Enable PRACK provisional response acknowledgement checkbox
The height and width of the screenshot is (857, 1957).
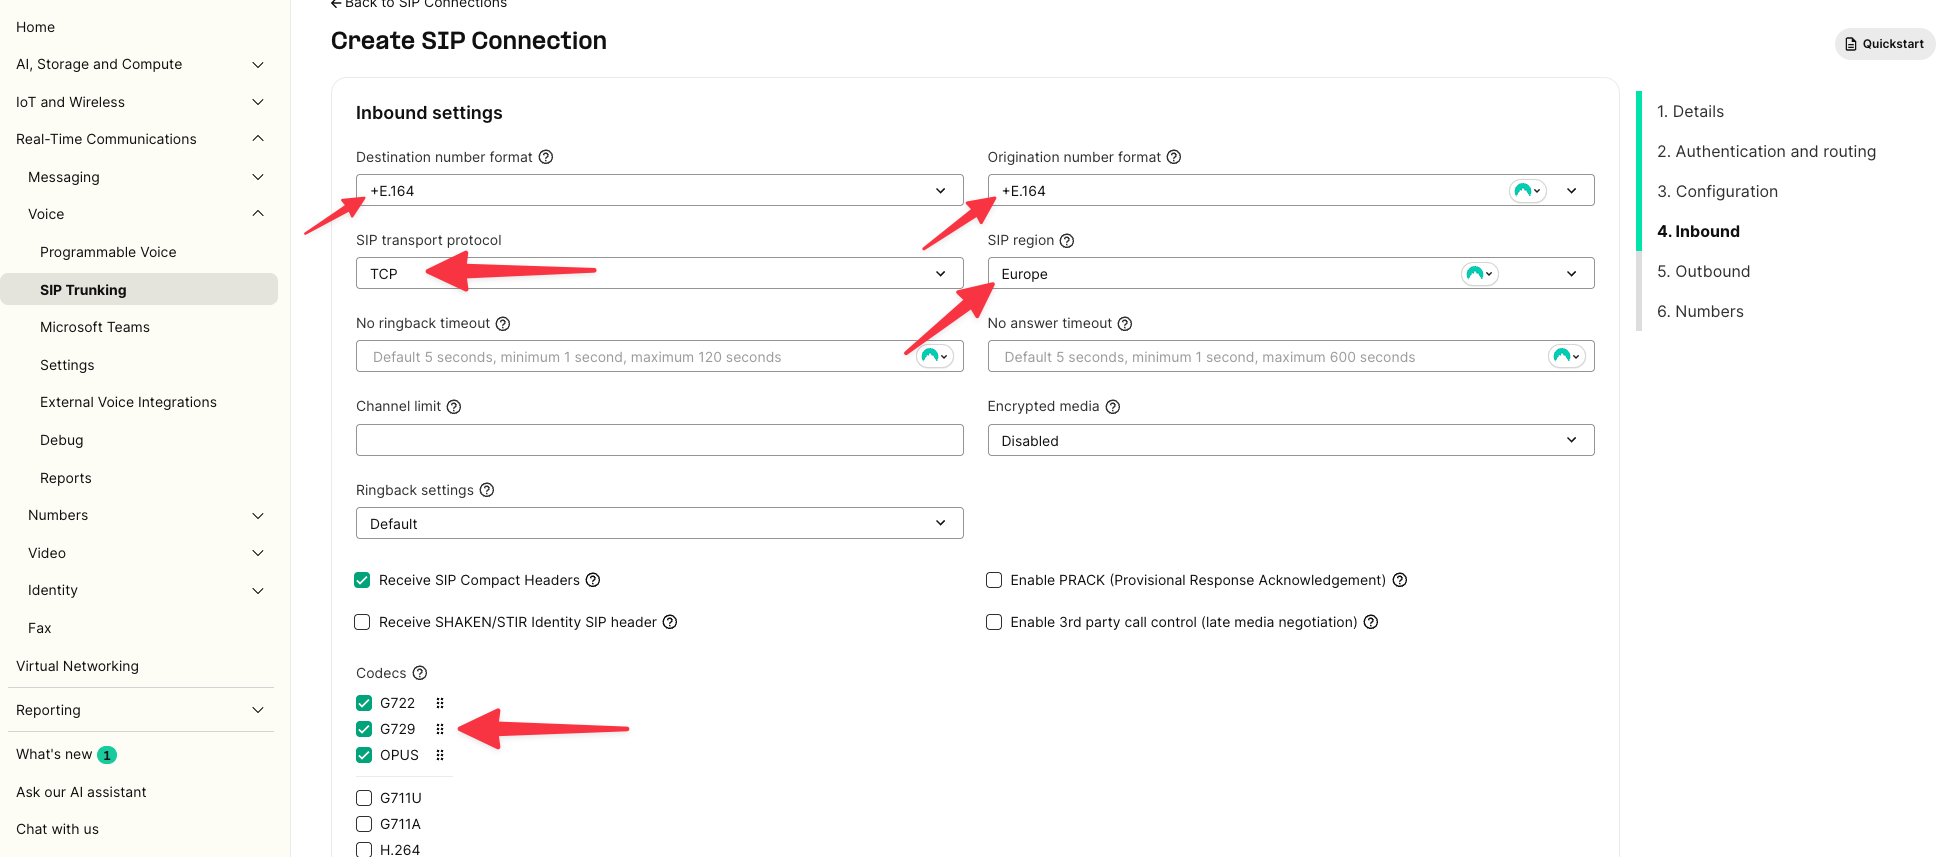coord(994,580)
